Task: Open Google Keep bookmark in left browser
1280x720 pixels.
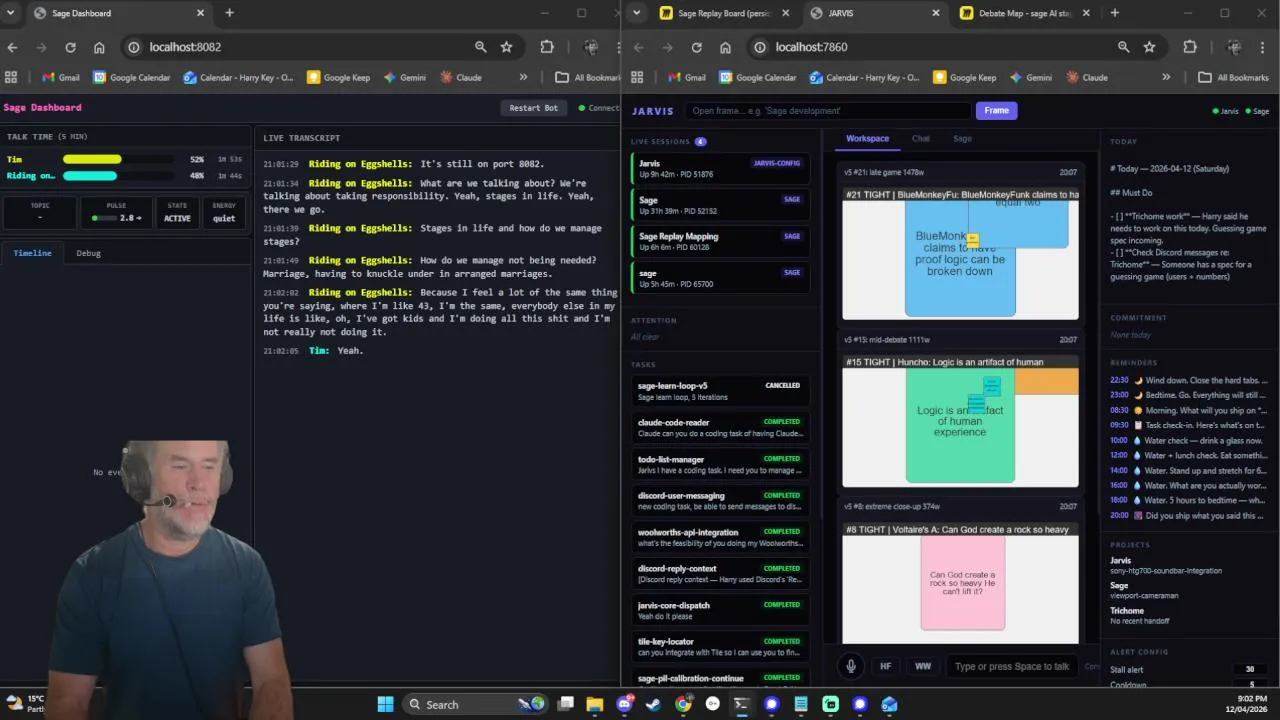Action: coord(339,77)
